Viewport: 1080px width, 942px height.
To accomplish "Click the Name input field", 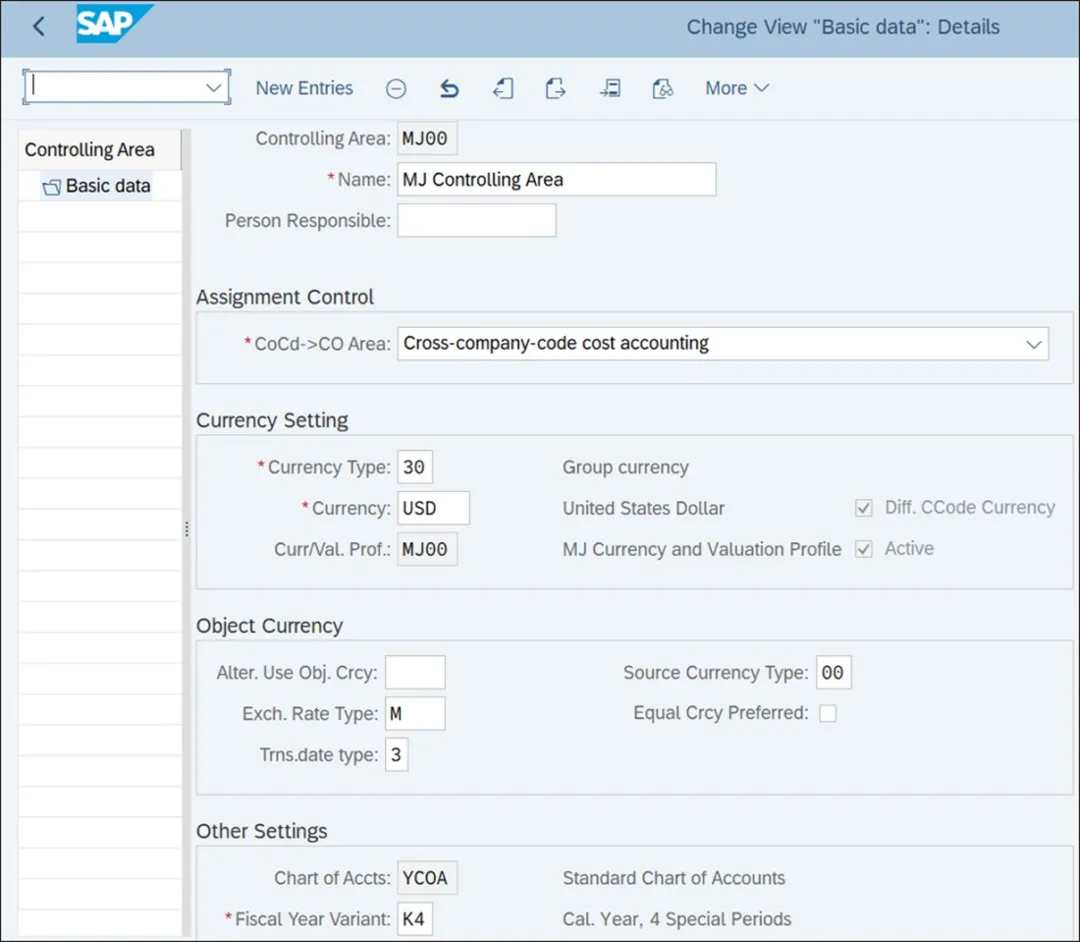I will point(557,180).
